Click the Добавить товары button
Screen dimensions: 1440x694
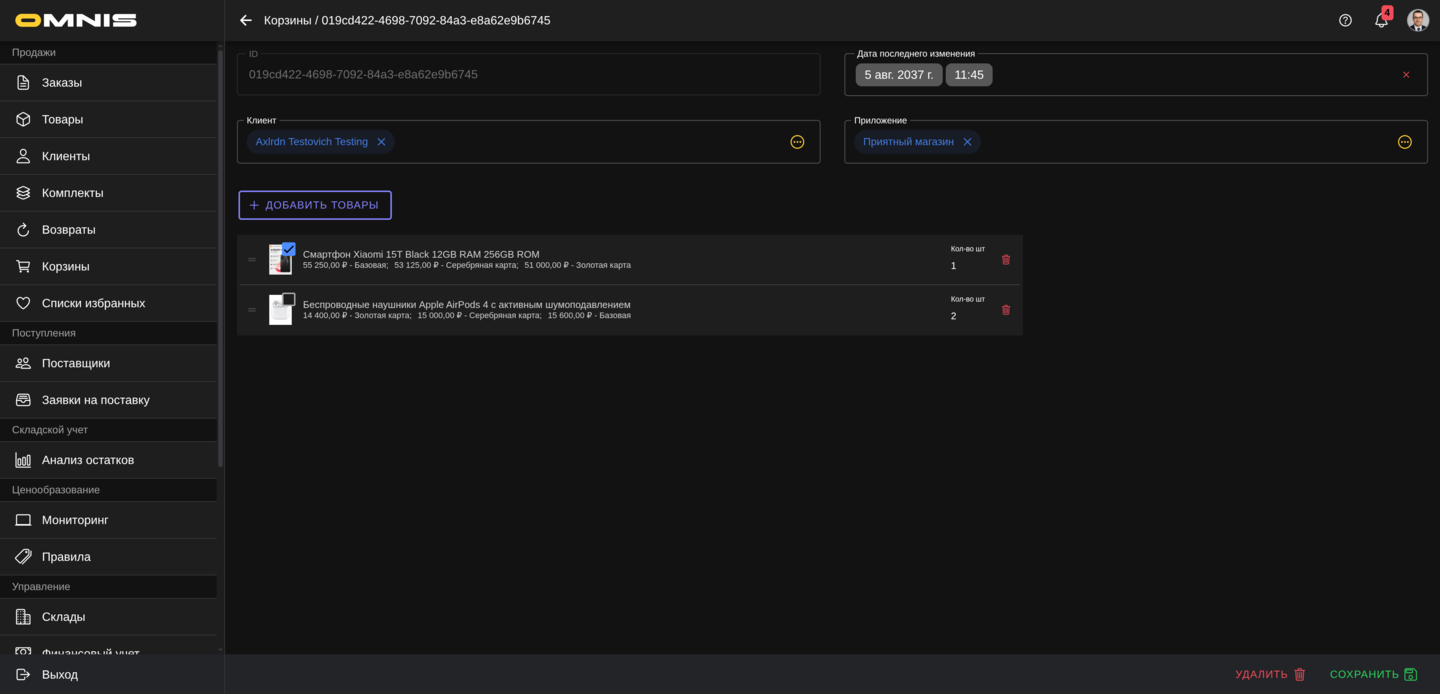[x=315, y=205]
